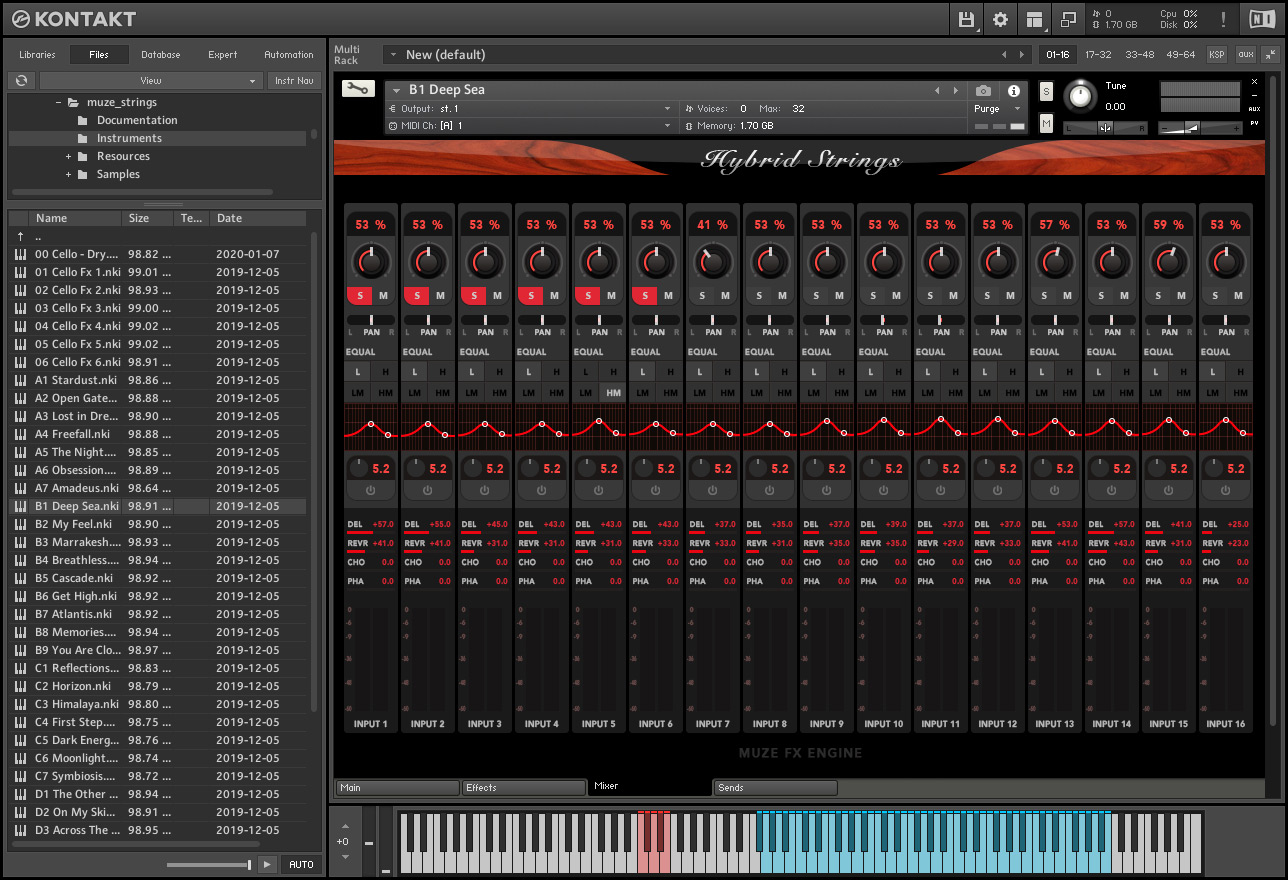Select next multi preset arrow
Image resolution: width=1288 pixels, height=880 pixels.
(1021, 55)
